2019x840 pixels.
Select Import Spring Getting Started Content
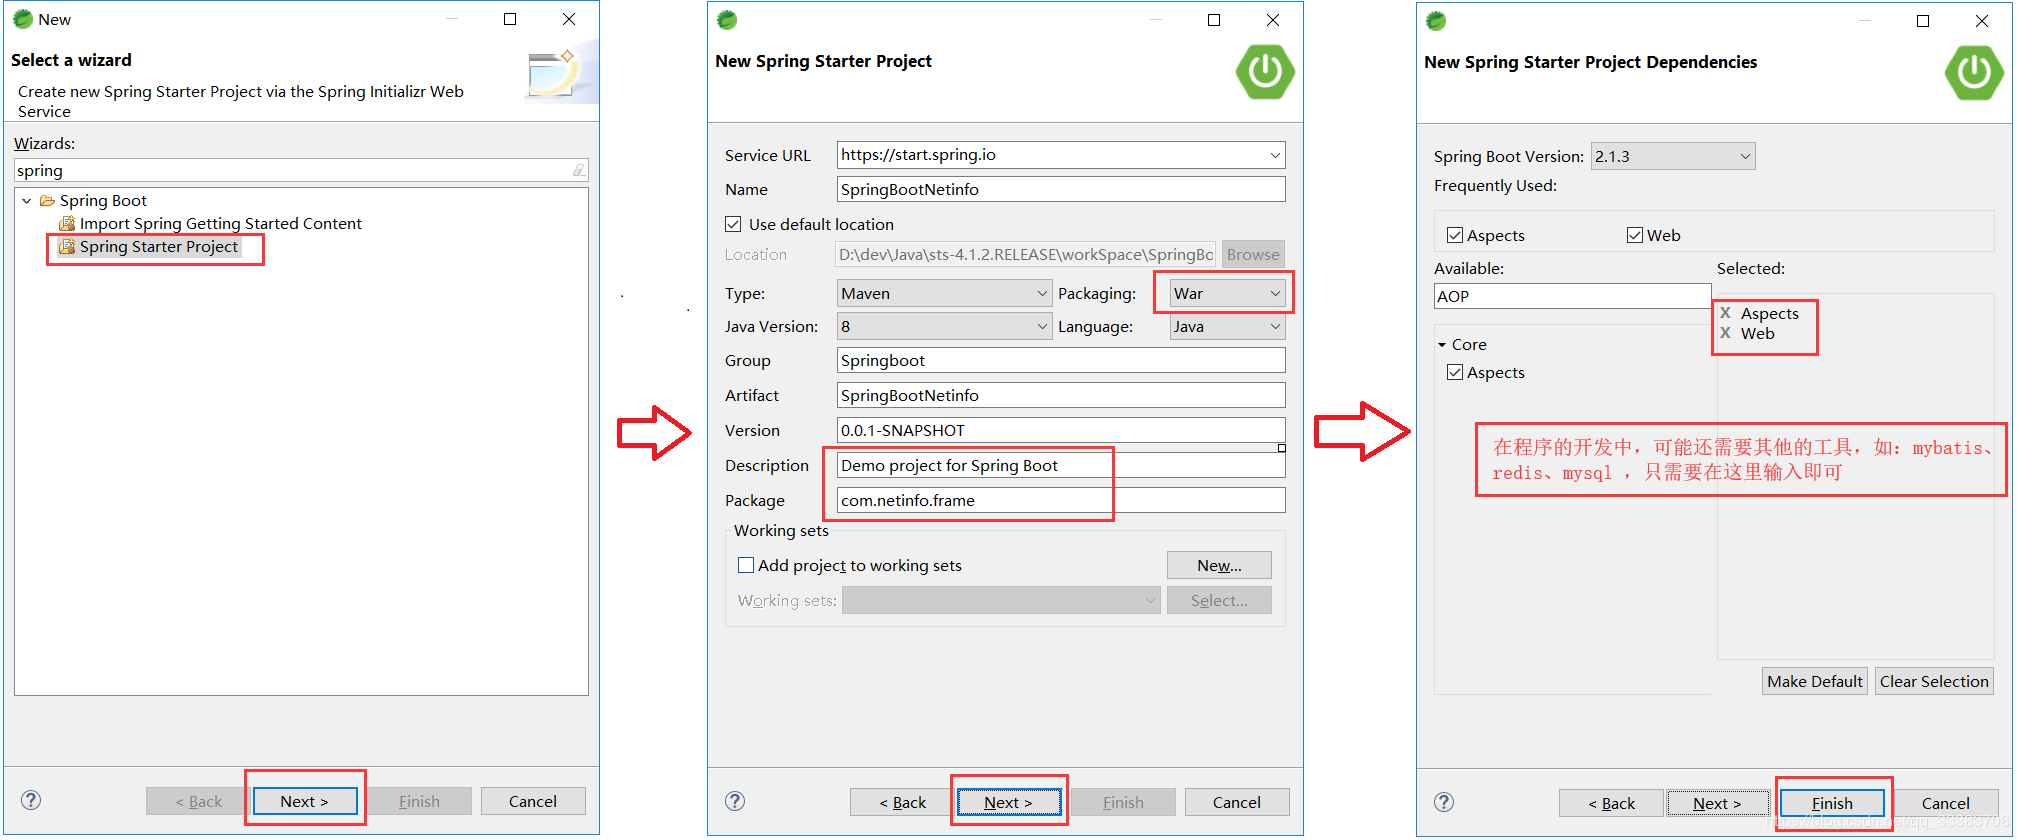[220, 223]
